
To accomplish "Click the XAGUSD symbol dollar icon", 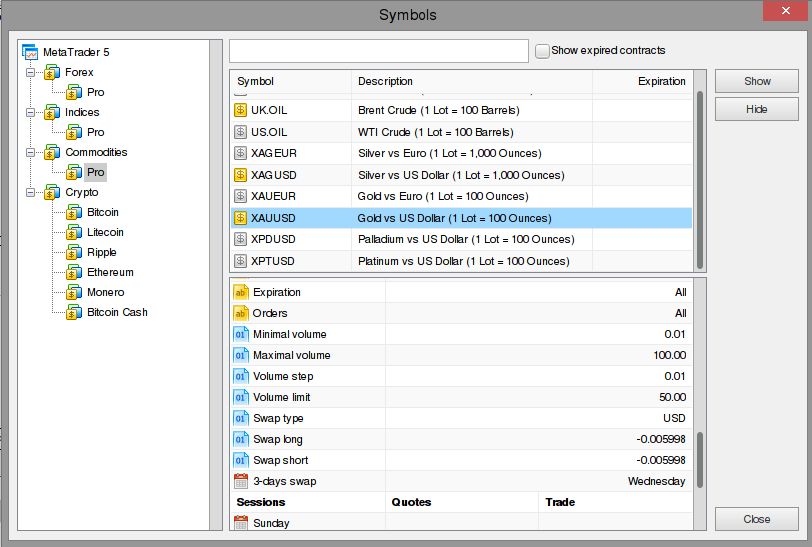I will (x=240, y=175).
